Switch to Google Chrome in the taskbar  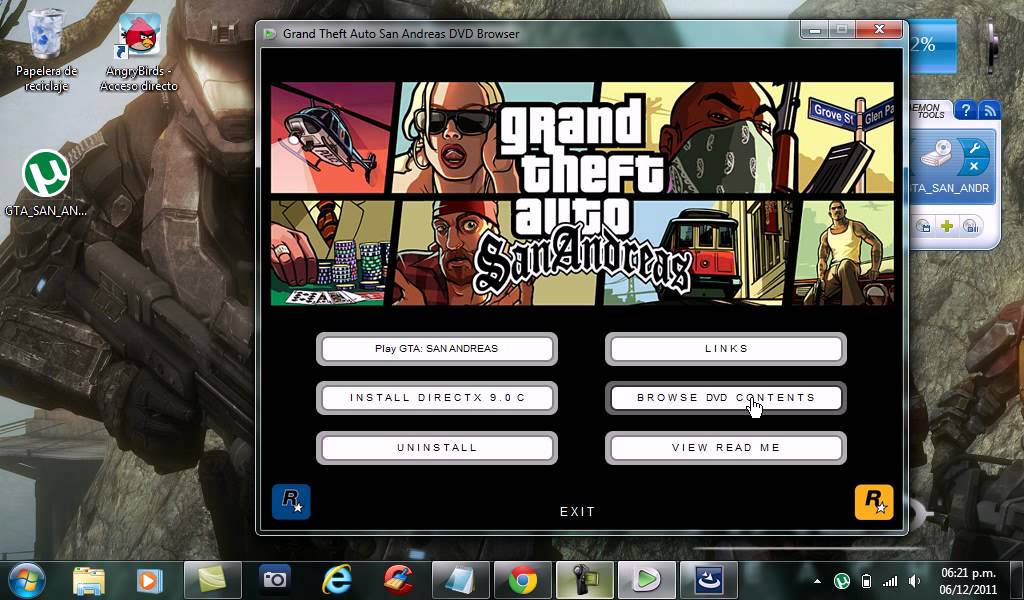click(x=522, y=580)
